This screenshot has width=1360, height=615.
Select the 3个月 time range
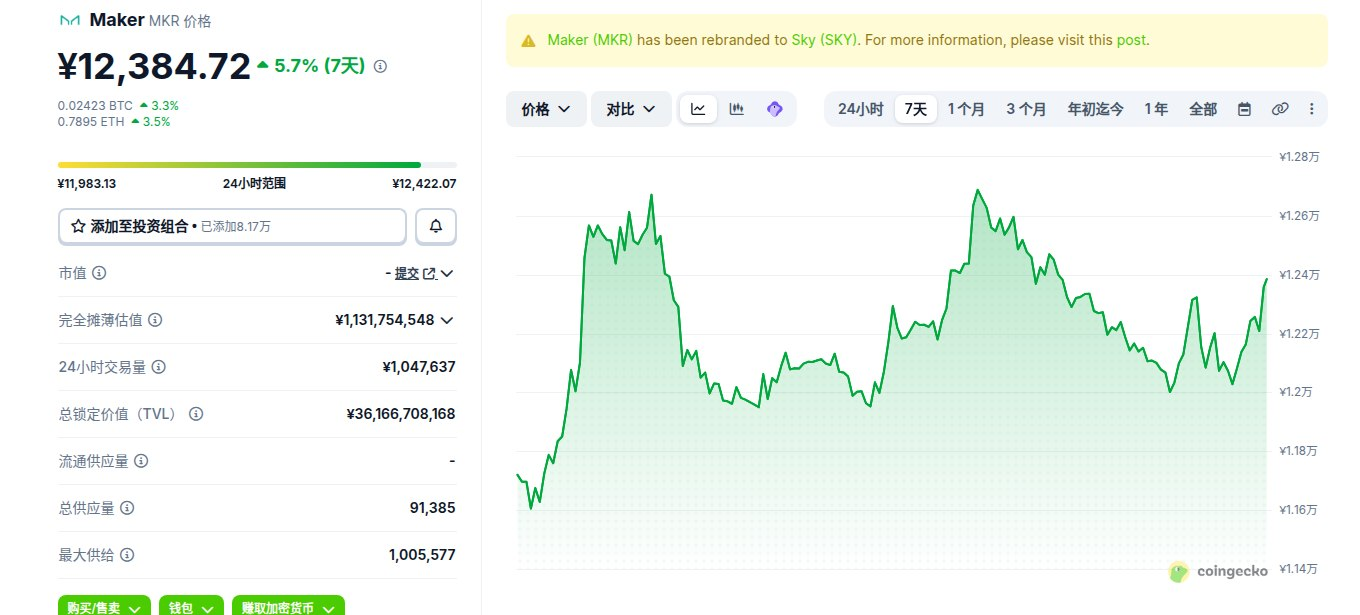tap(1026, 109)
